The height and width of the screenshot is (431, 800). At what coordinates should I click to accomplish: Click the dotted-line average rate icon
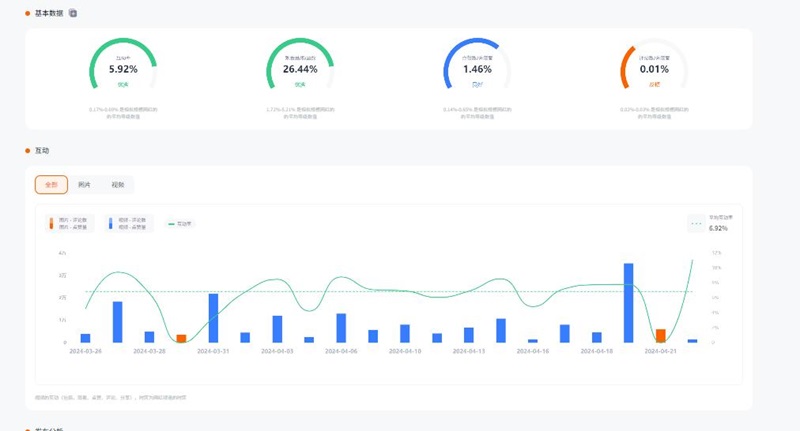(696, 224)
